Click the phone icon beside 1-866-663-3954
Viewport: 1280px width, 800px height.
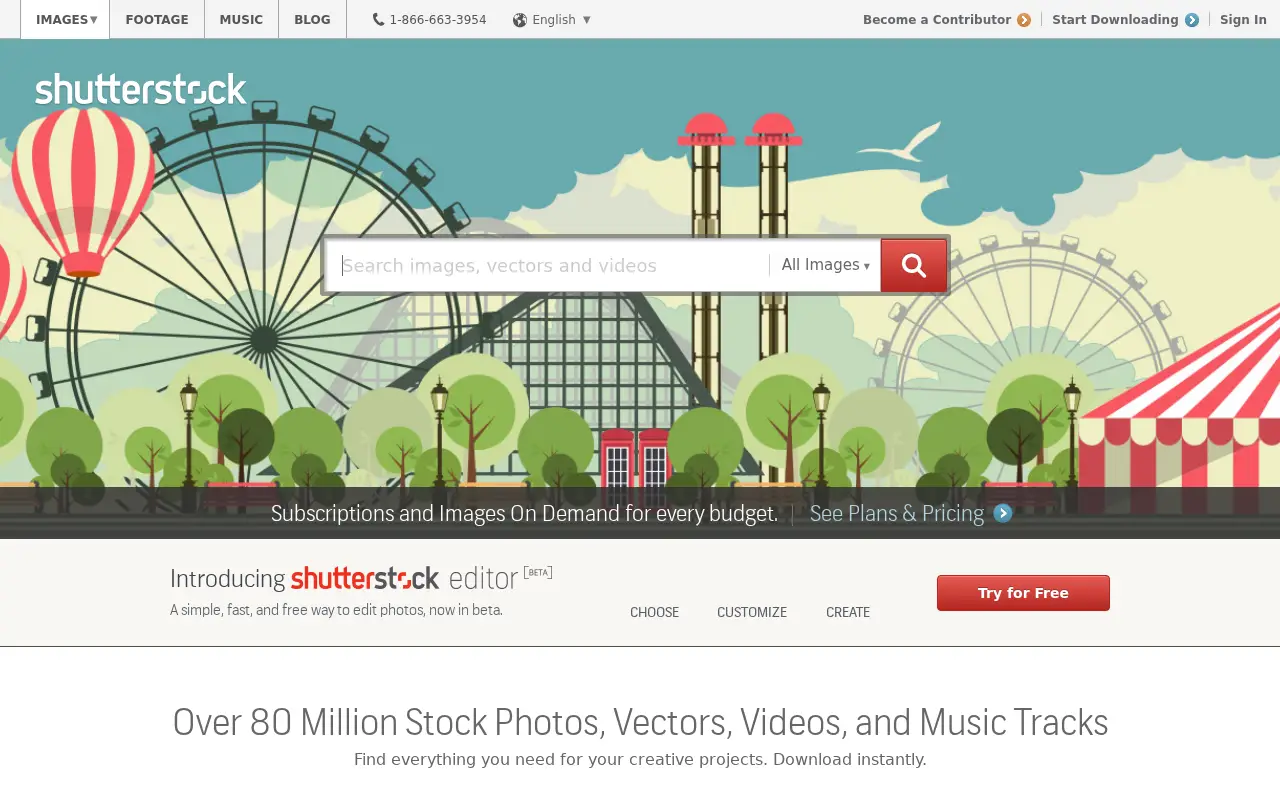[x=378, y=19]
